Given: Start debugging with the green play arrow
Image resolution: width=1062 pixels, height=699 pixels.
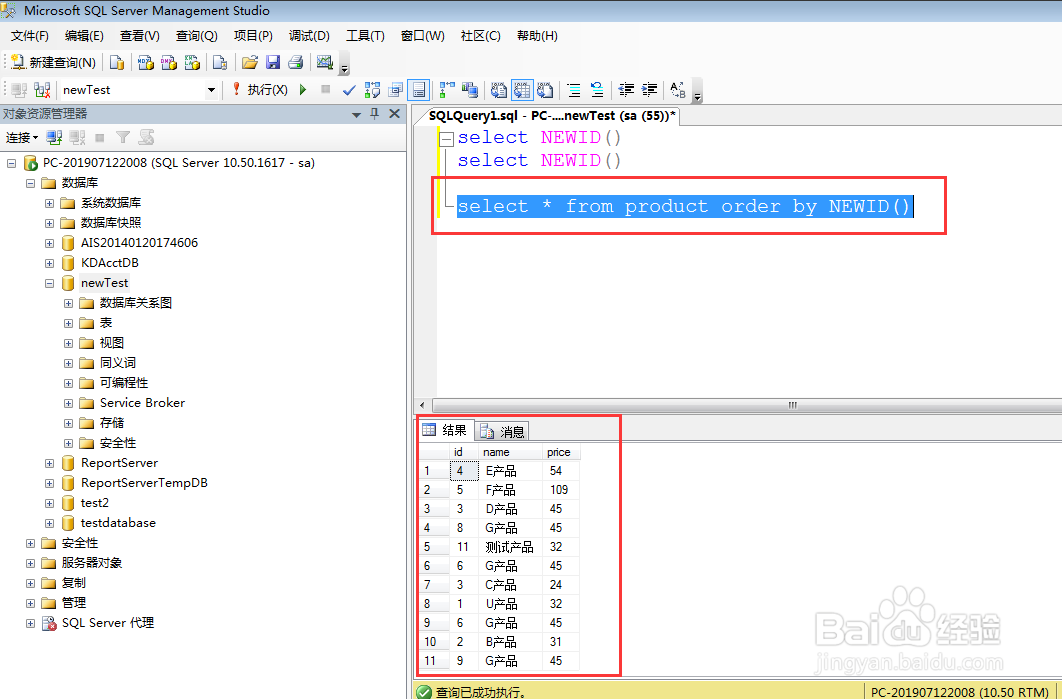Looking at the screenshot, I should [303, 89].
